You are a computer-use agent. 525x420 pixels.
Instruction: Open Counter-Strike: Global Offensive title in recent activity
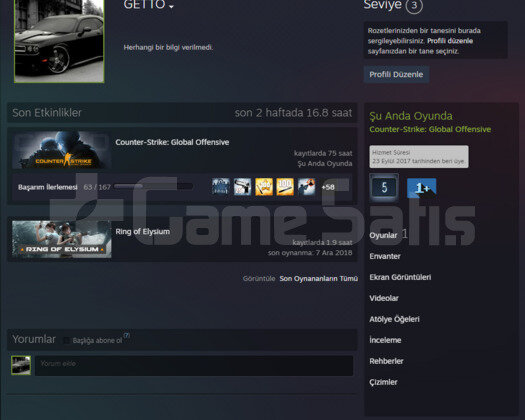(172, 142)
